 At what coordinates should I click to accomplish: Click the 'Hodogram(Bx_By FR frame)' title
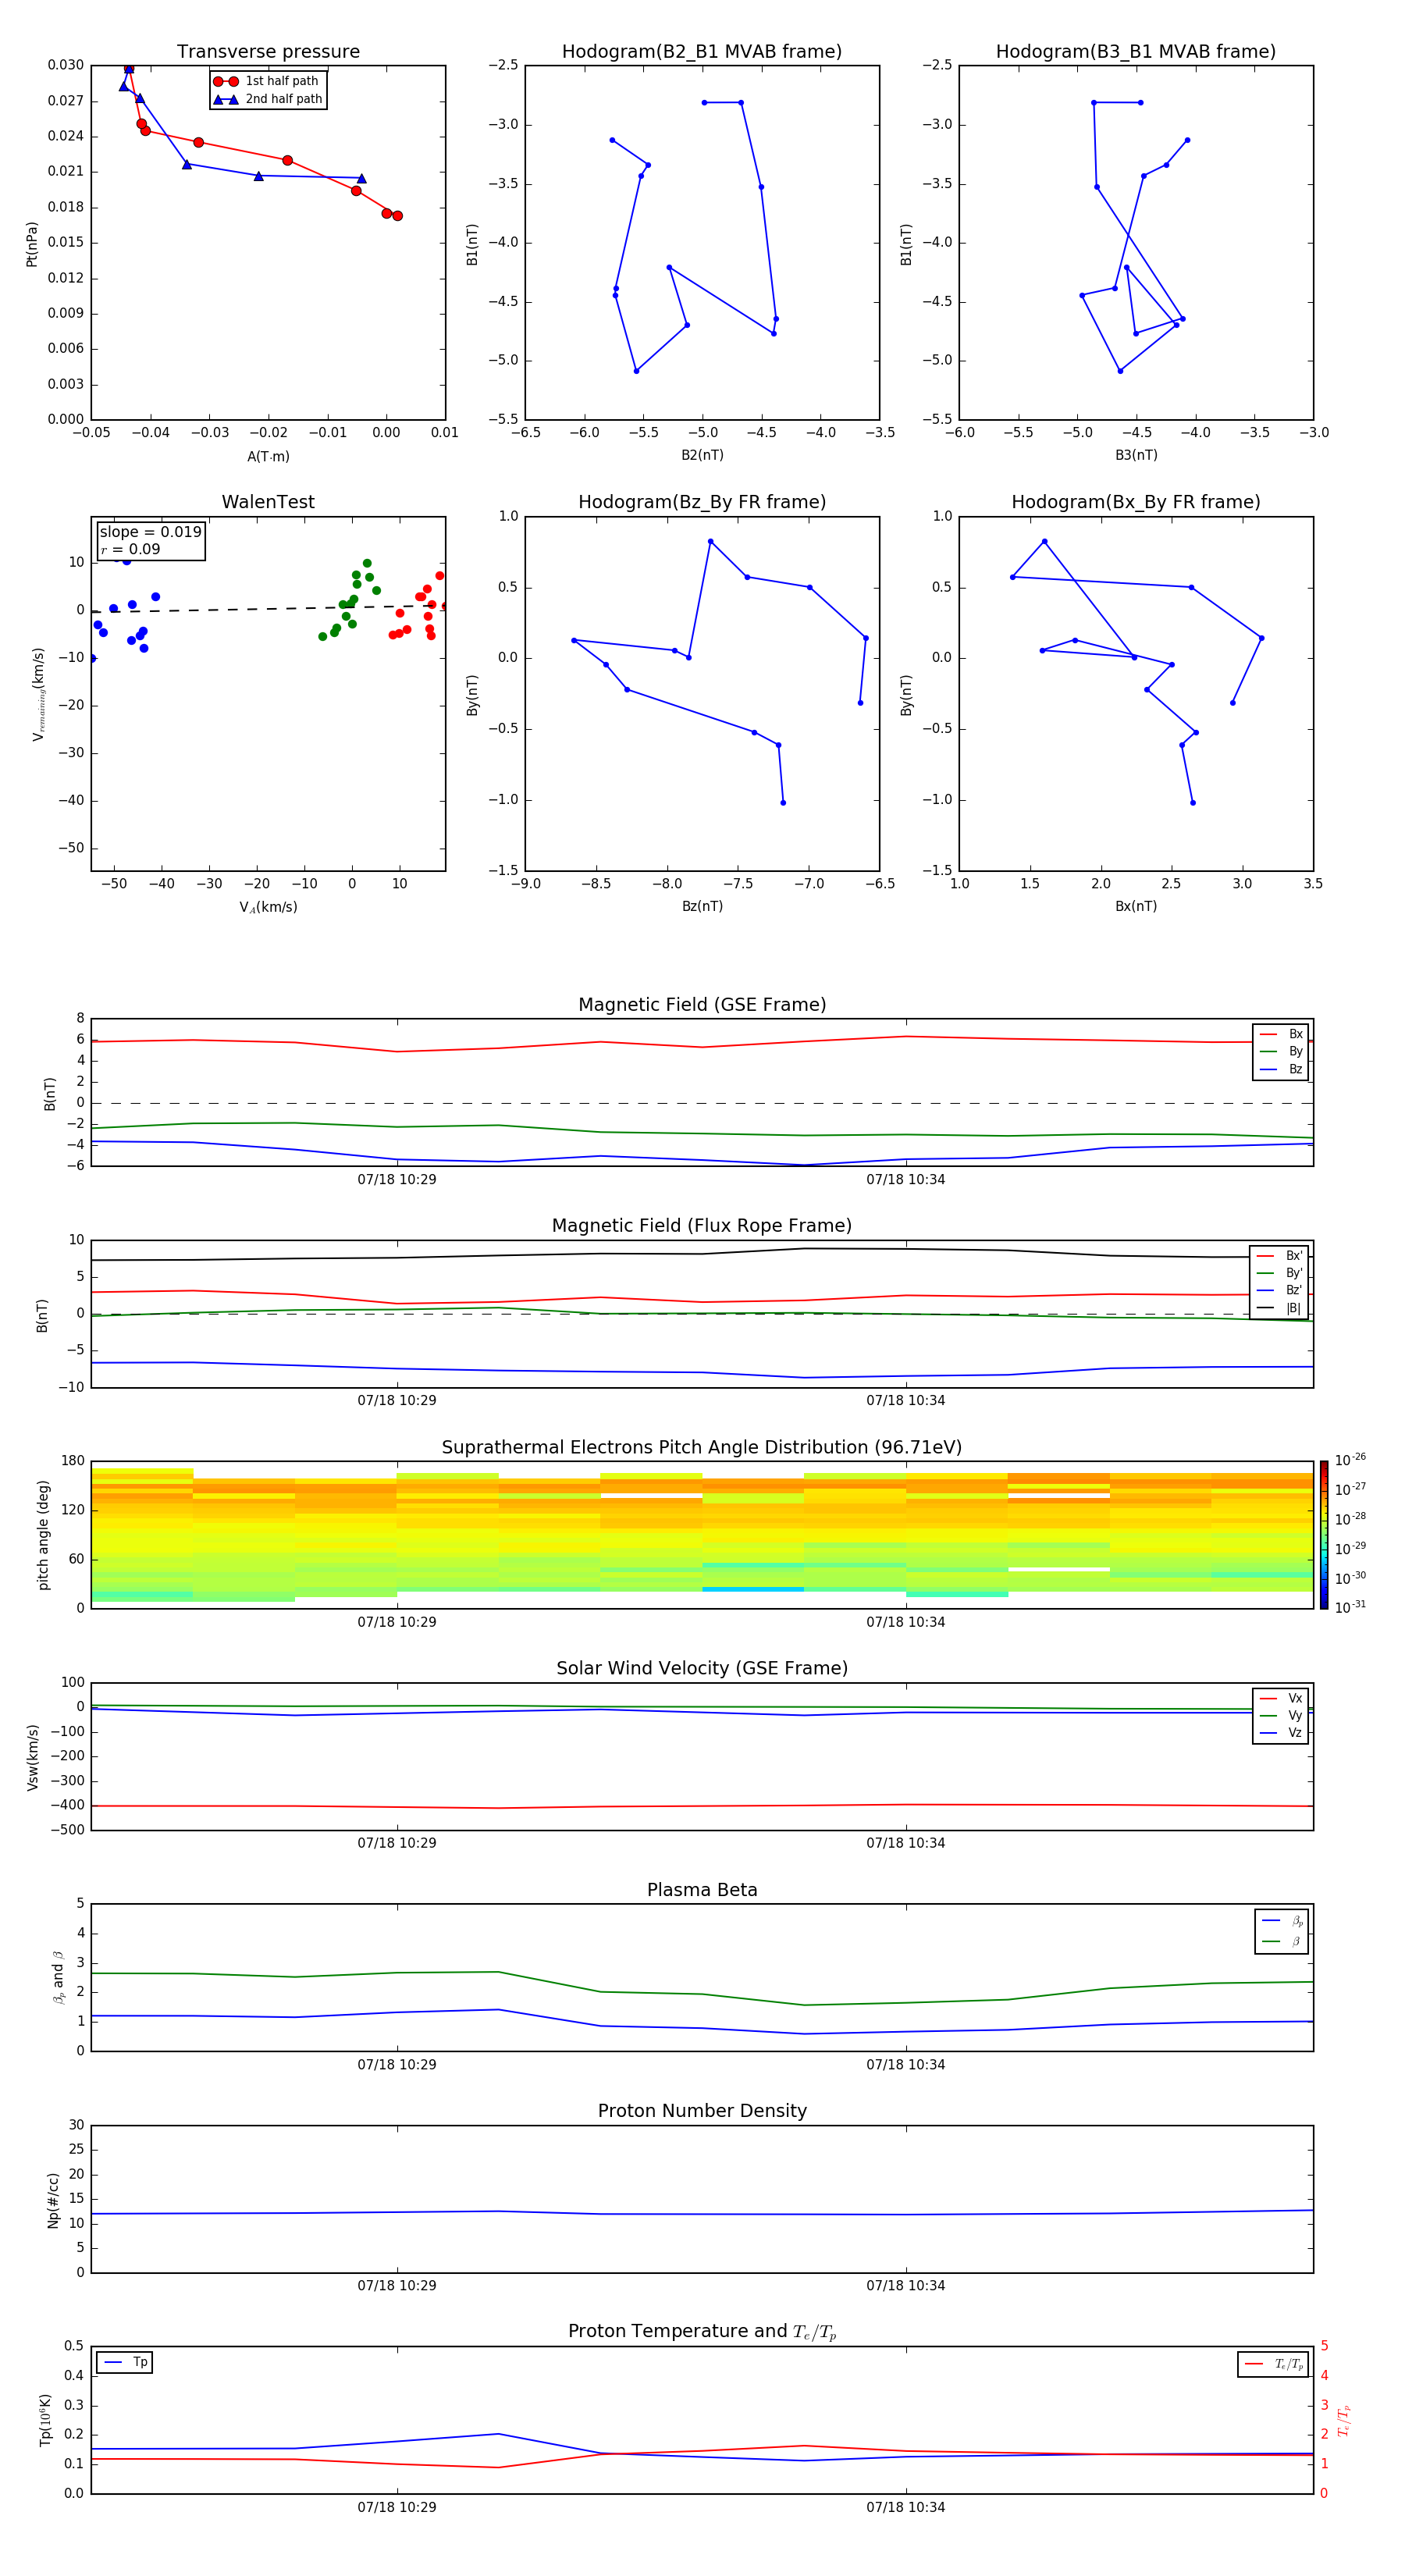pyautogui.click(x=1136, y=502)
